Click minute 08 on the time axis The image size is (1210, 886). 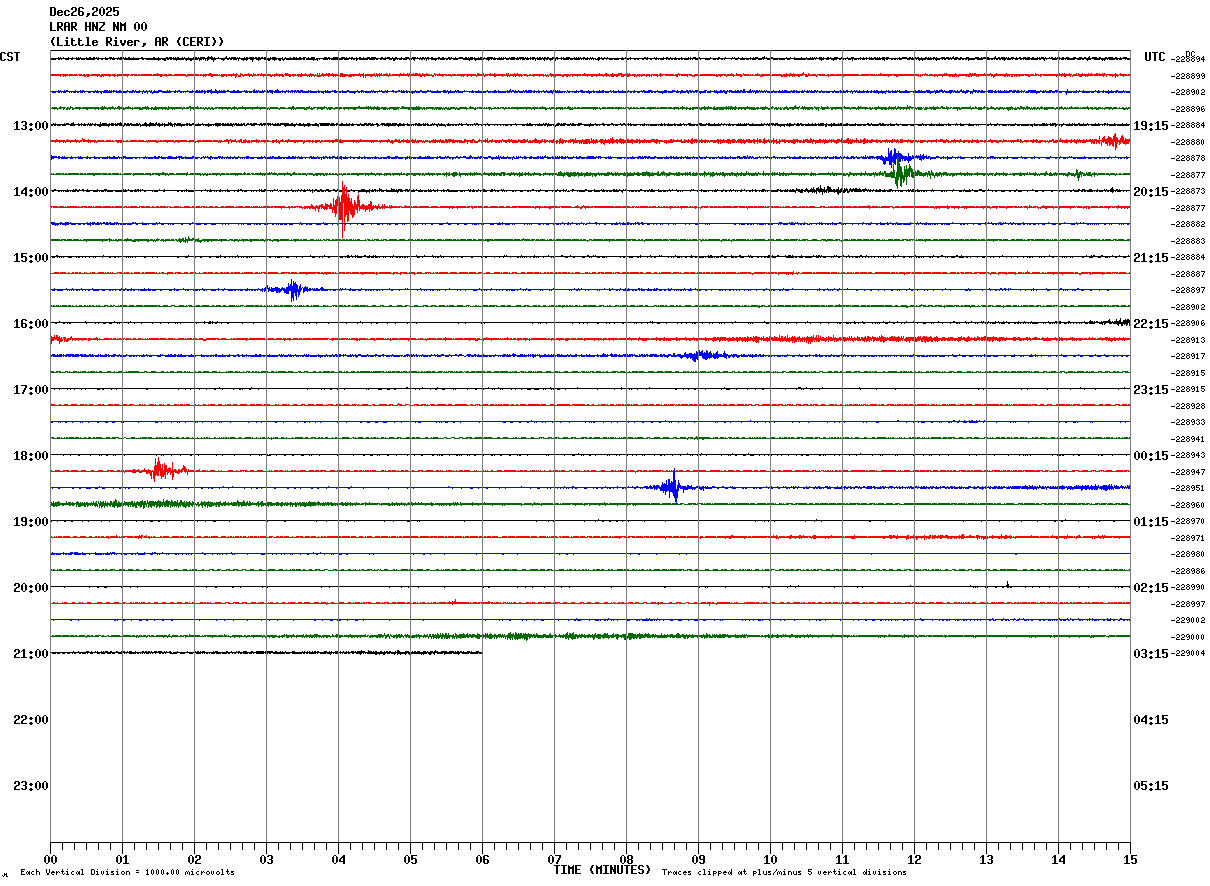coord(626,859)
